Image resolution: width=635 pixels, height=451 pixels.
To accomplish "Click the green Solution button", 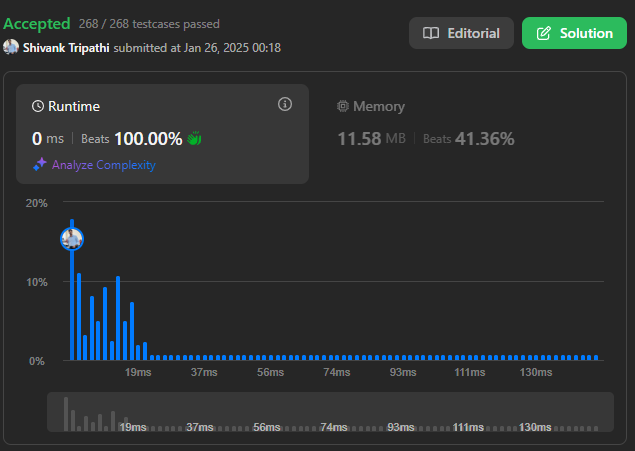I will click(574, 33).
